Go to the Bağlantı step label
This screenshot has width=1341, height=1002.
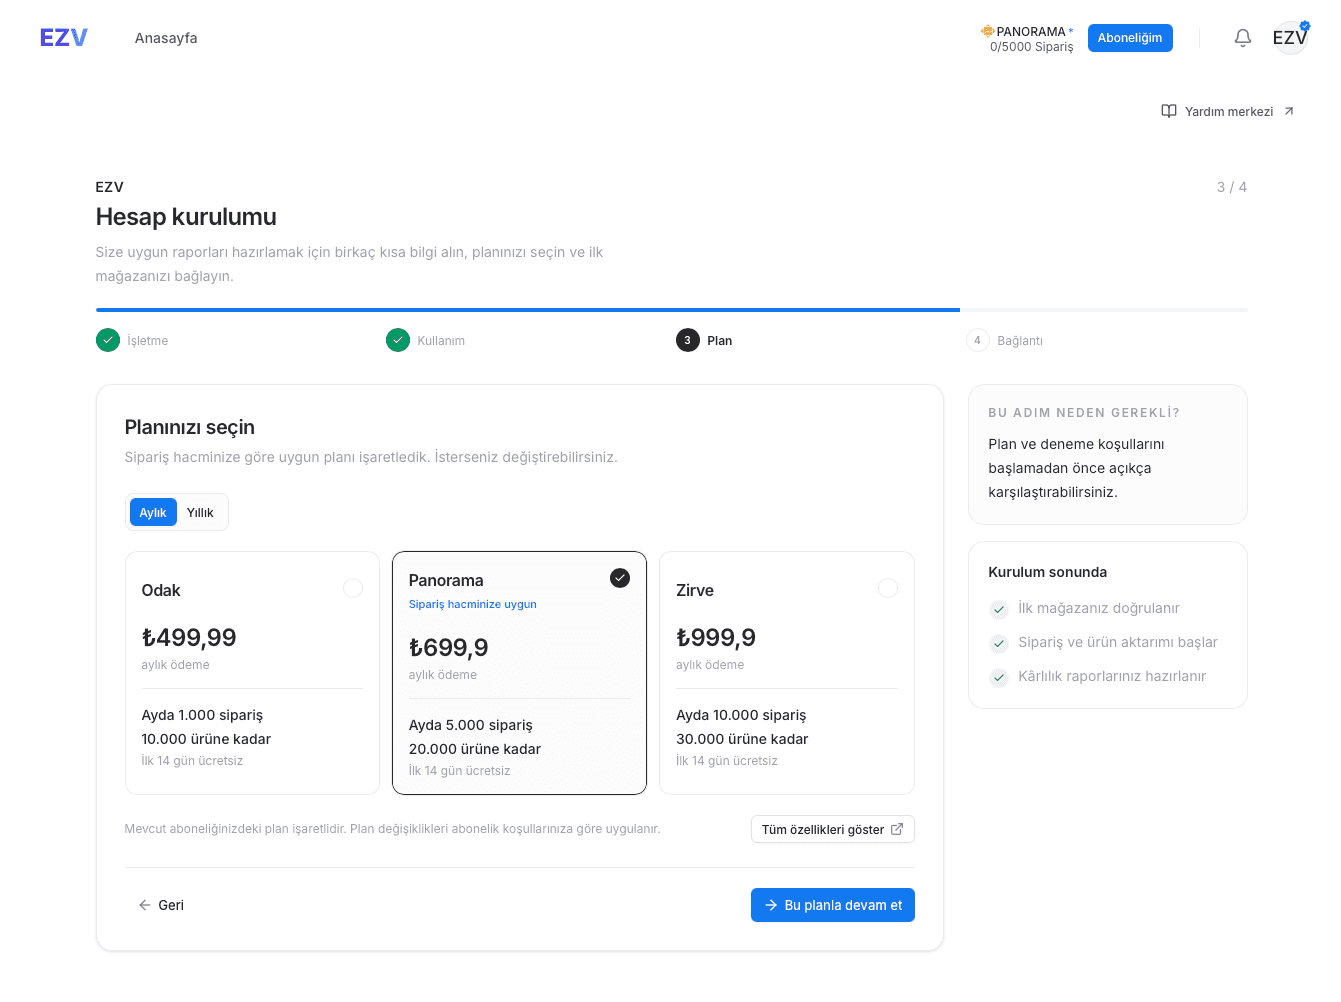1020,341
